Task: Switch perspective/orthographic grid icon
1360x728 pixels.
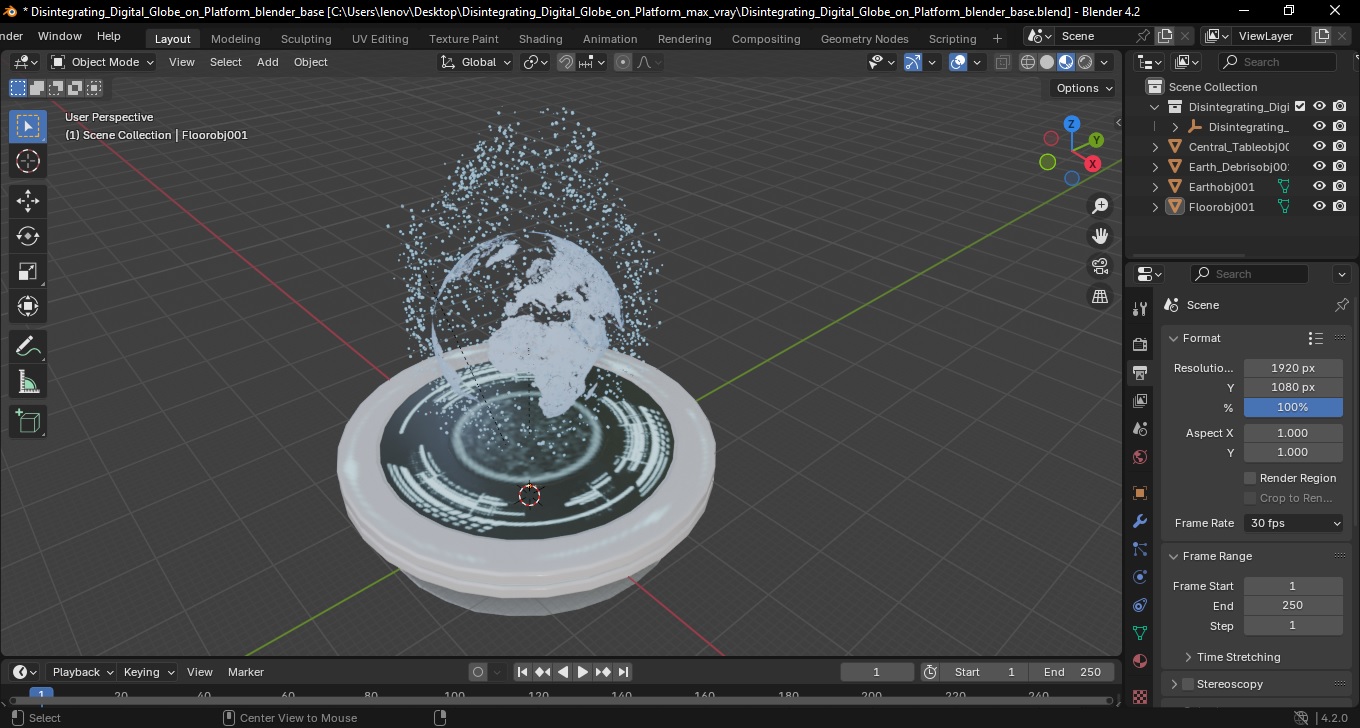Action: [x=1100, y=296]
